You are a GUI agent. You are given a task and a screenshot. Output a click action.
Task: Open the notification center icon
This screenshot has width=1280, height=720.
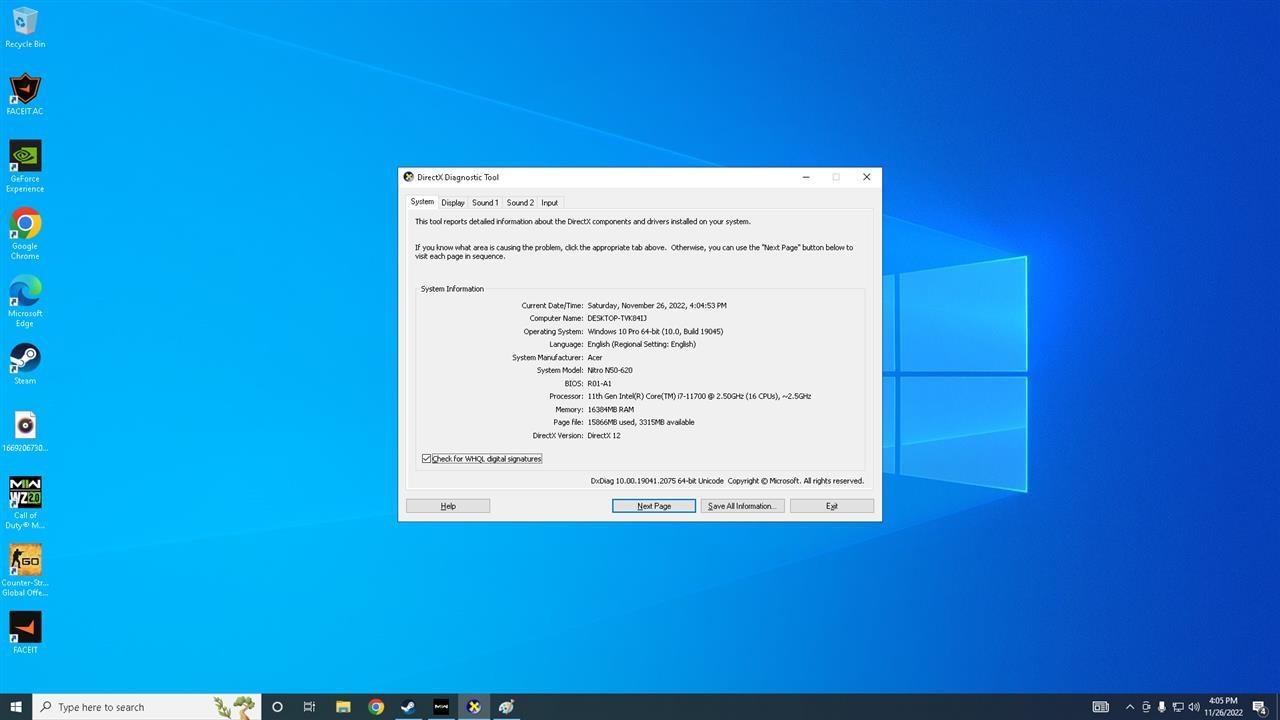tap(1260, 707)
